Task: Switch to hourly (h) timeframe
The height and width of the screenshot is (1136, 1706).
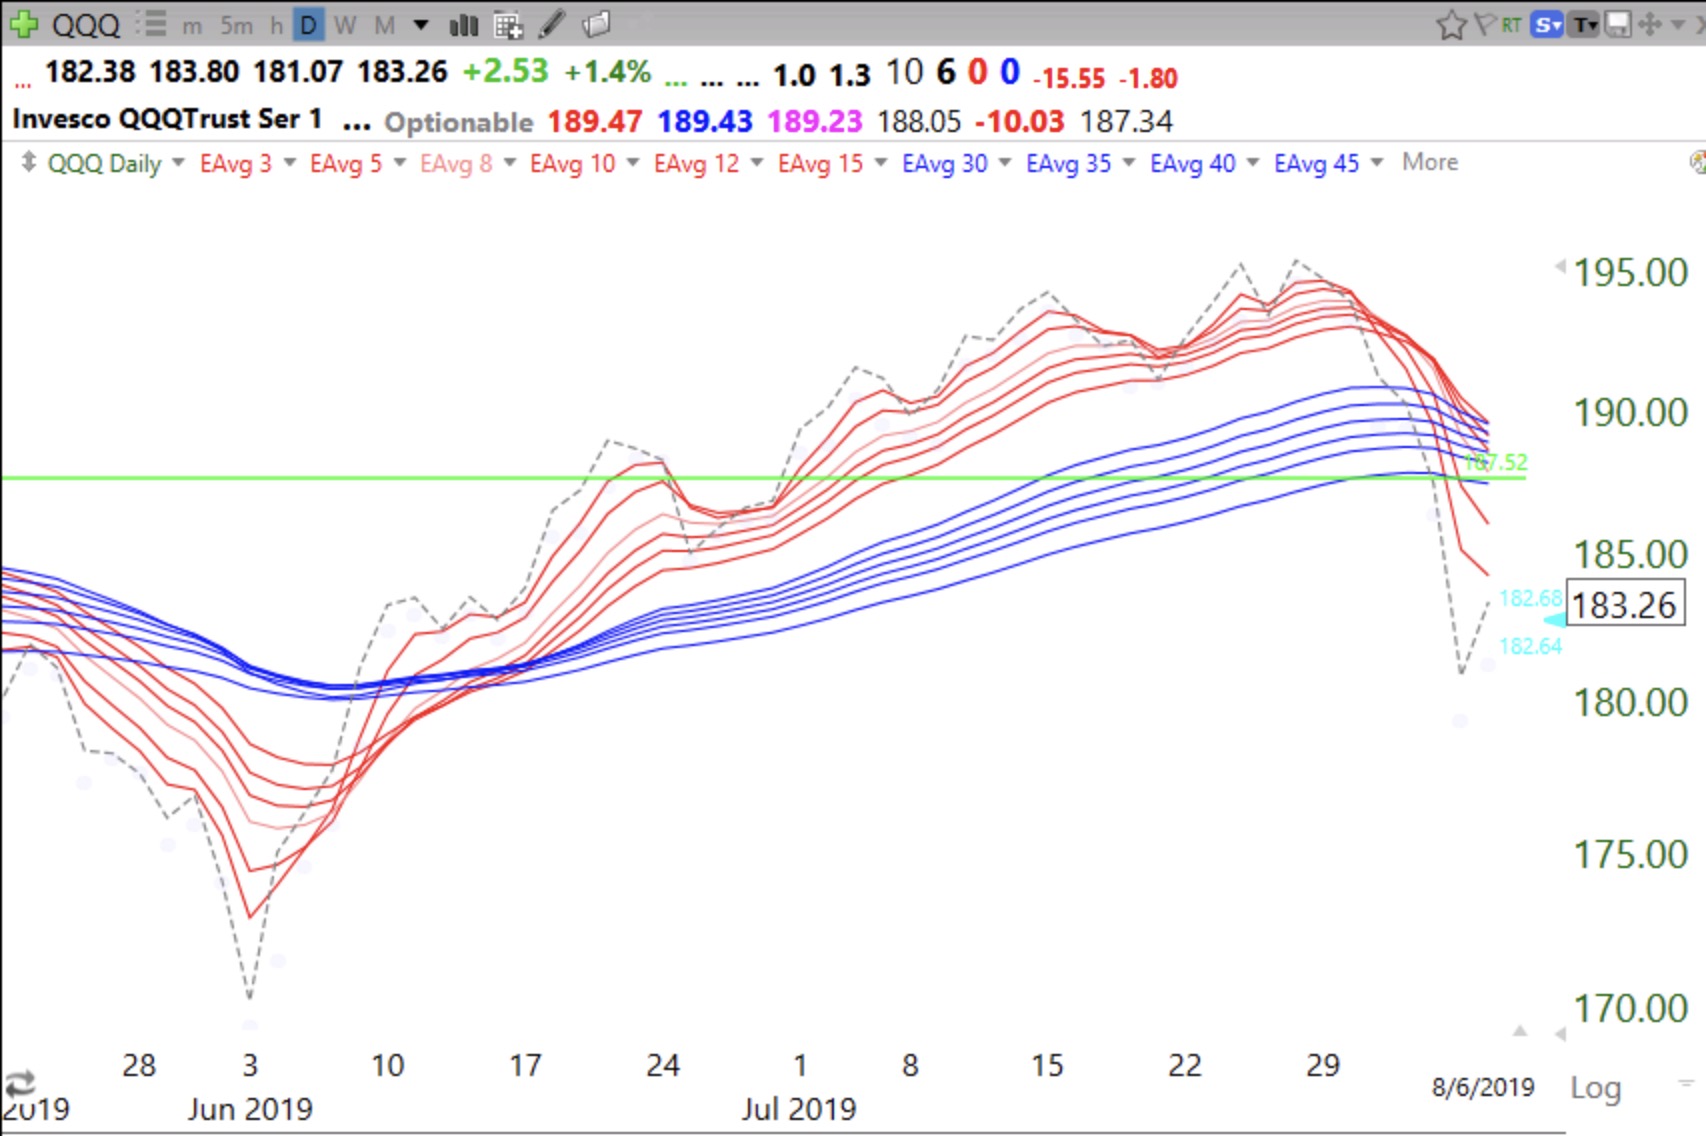Action: tap(276, 25)
